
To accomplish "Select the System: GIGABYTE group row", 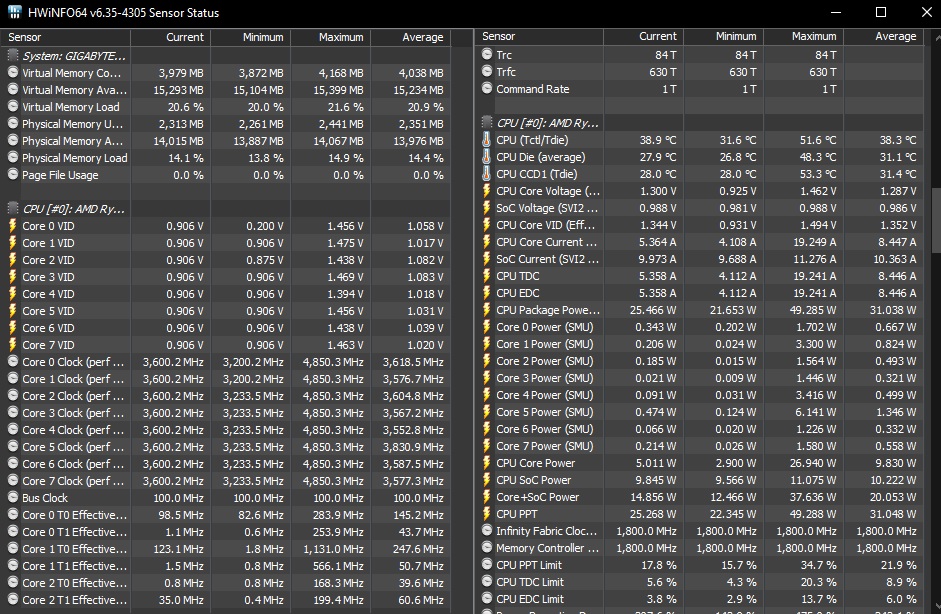I will [x=226, y=56].
